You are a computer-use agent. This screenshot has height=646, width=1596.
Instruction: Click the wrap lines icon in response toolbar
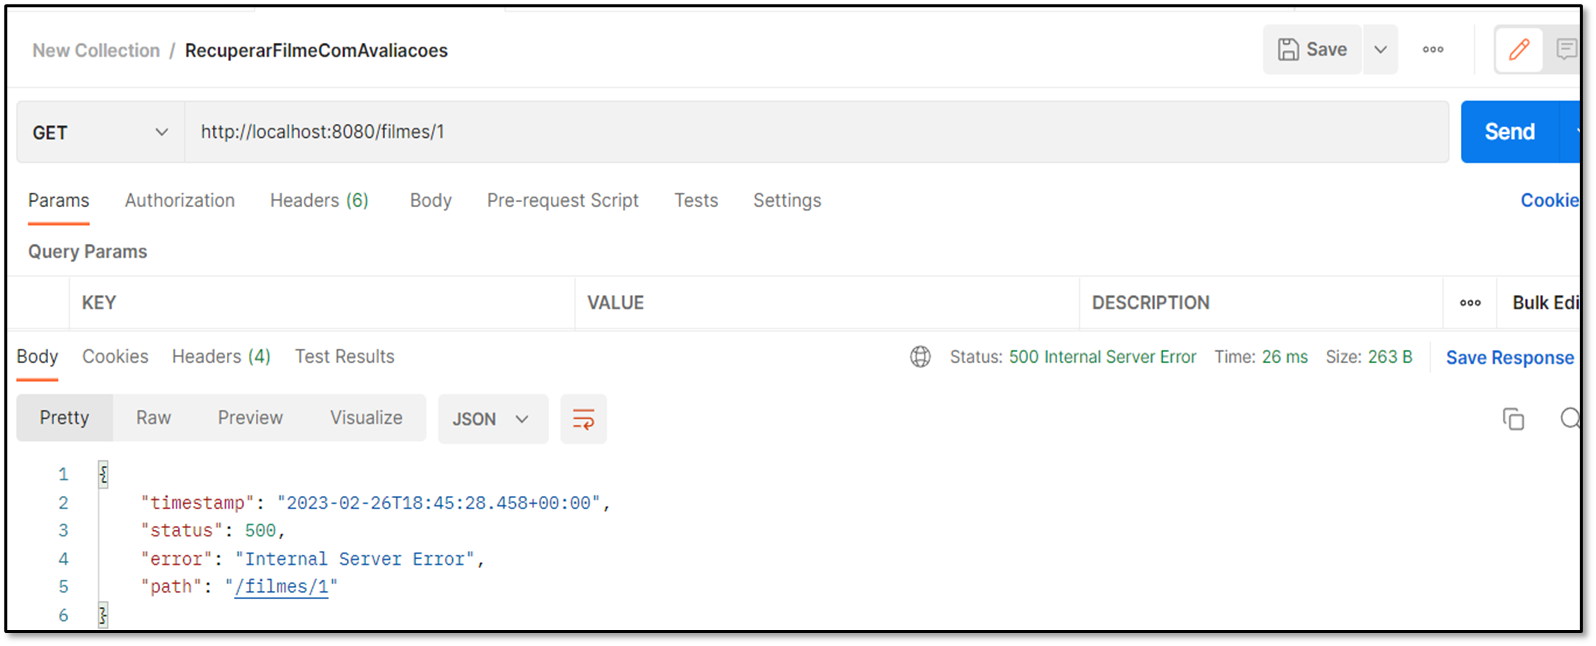583,419
